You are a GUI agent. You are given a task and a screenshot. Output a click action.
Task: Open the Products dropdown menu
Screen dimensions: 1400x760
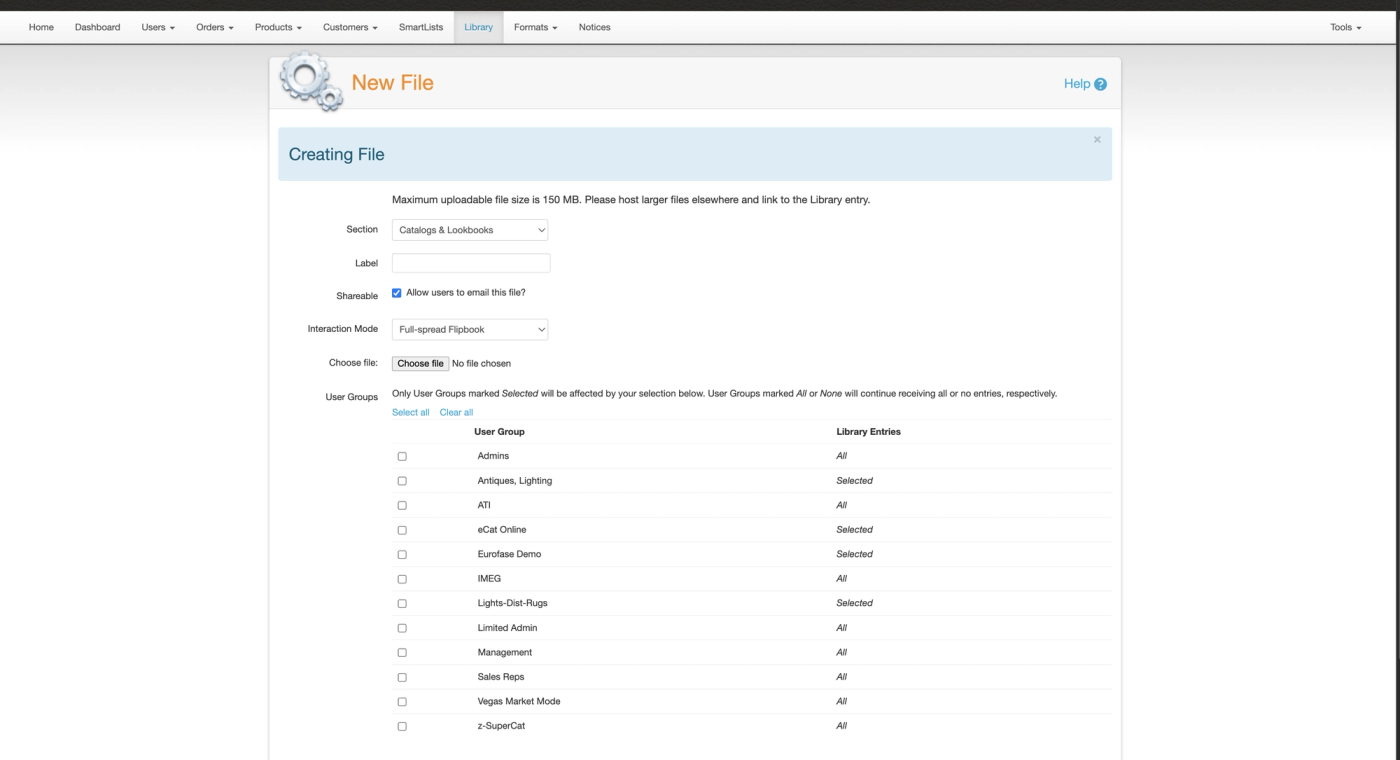278,27
